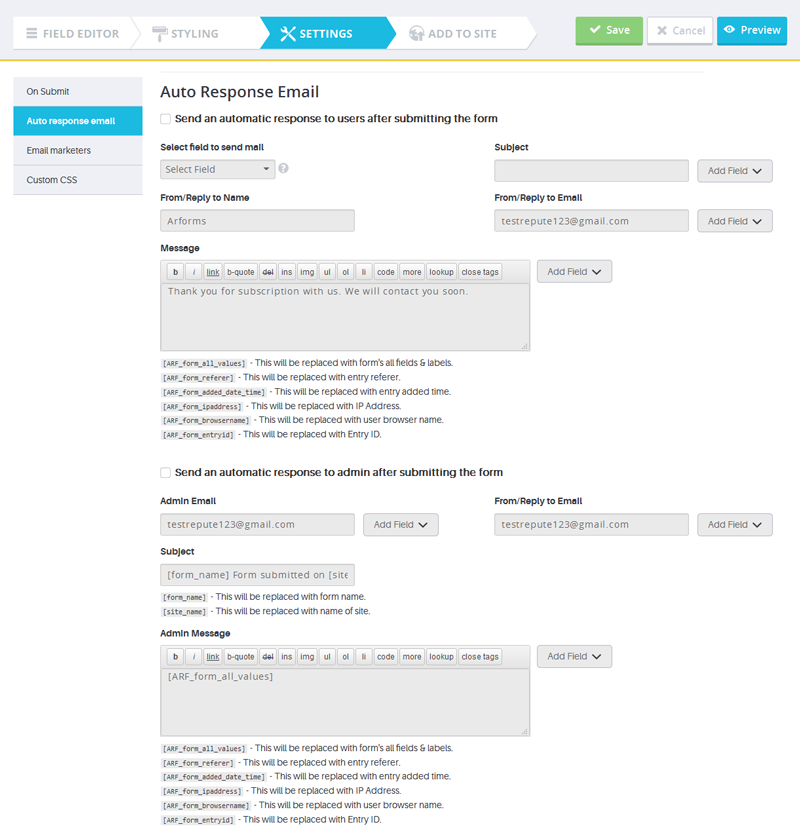This screenshot has height=836, width=800.
Task: Click italic button in user Message toolbar
Action: (194, 272)
